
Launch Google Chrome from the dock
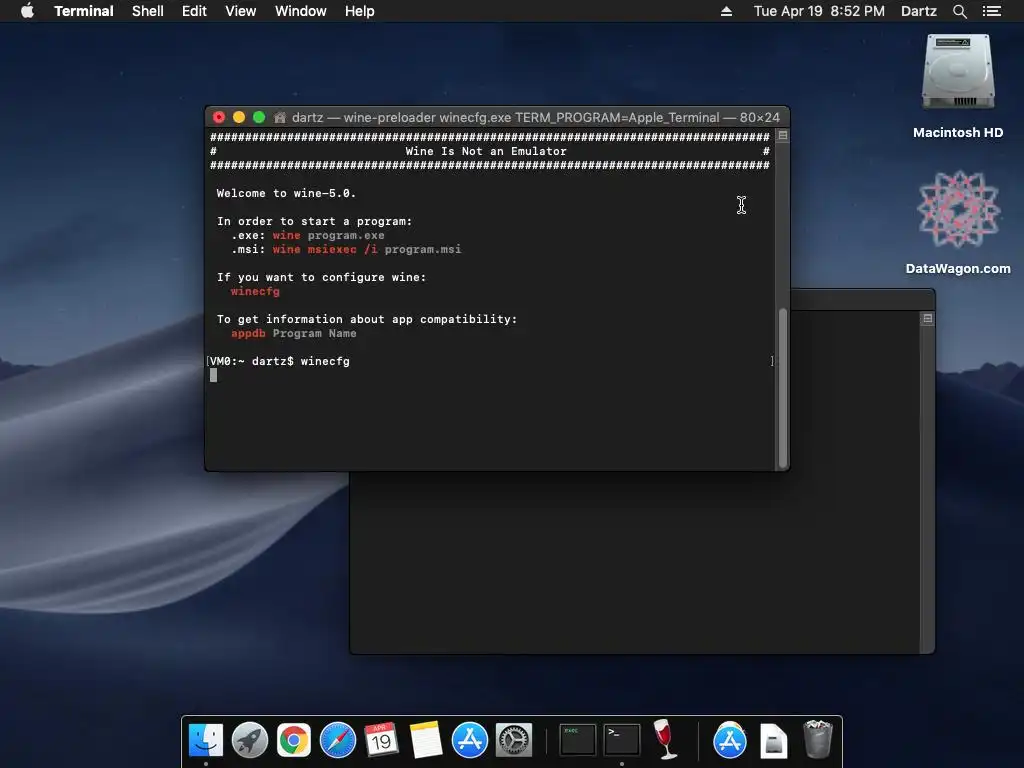tap(294, 740)
